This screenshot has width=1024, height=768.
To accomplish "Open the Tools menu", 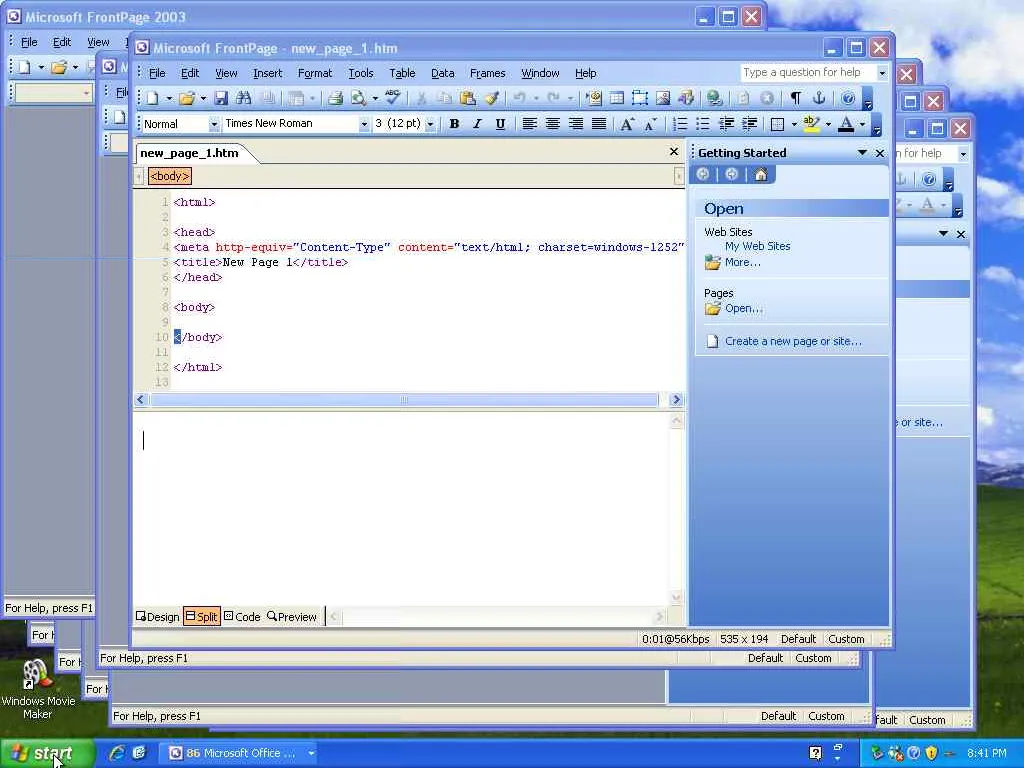I will 360,73.
